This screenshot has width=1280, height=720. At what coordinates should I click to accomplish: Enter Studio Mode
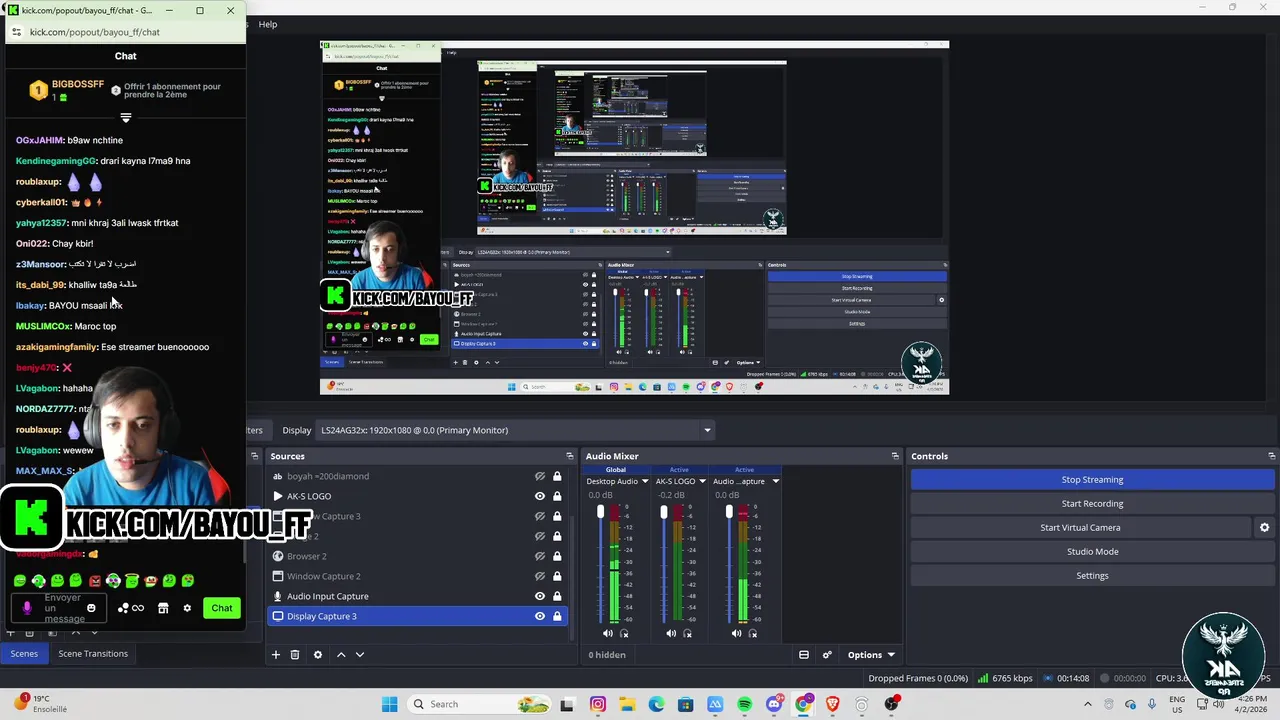[1092, 551]
